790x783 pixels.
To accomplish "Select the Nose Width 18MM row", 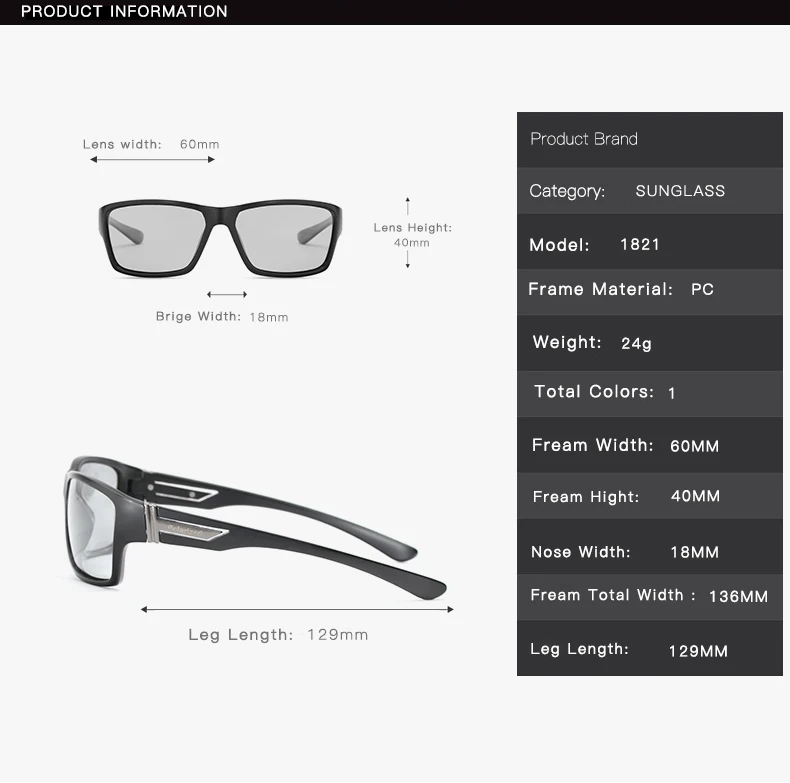I will pyautogui.click(x=649, y=547).
